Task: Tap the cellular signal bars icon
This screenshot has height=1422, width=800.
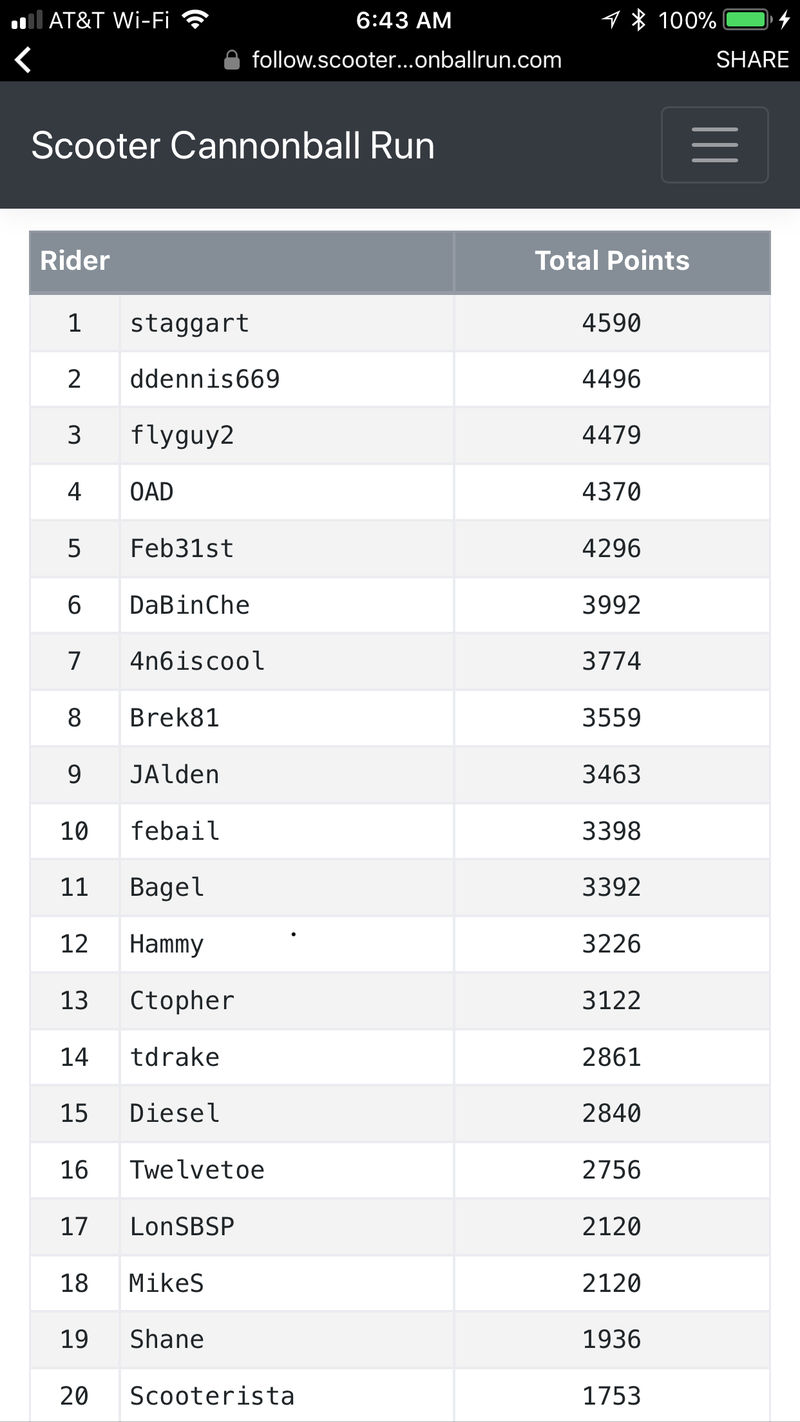Action: [26, 20]
